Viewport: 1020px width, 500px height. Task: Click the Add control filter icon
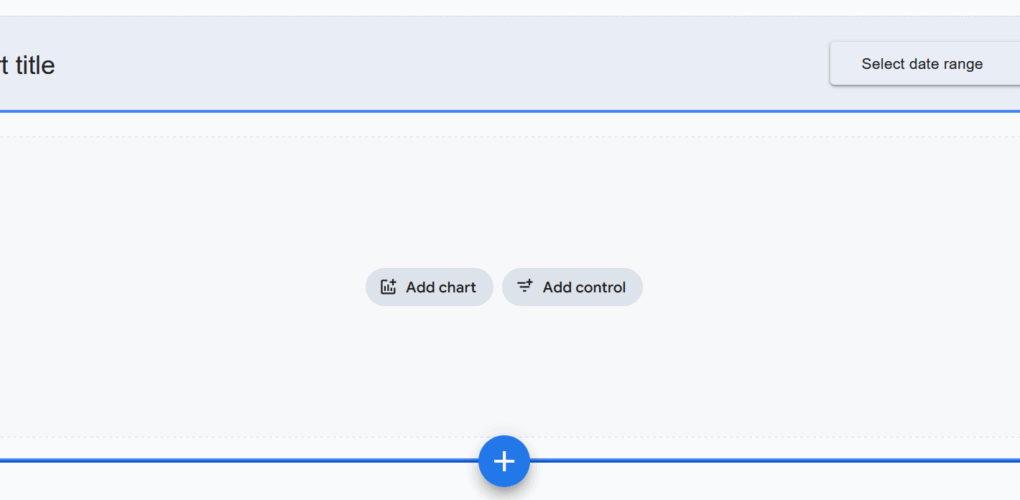click(524, 287)
